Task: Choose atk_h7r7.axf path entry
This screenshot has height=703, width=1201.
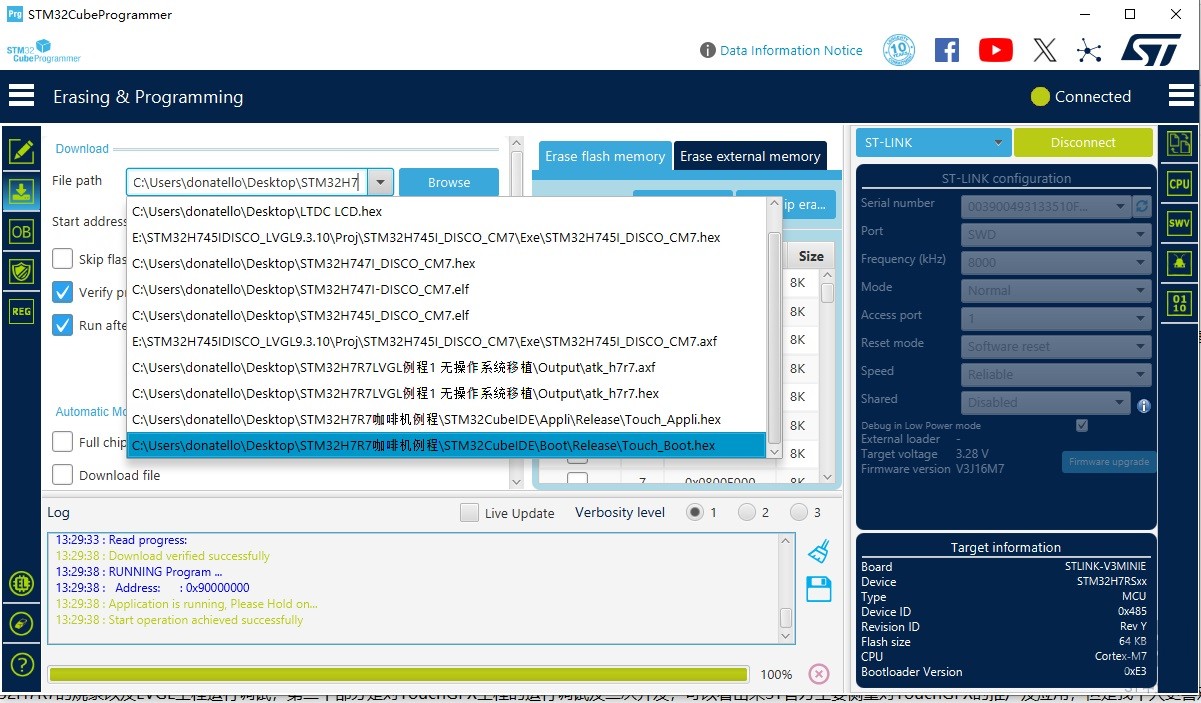Action: 447,367
